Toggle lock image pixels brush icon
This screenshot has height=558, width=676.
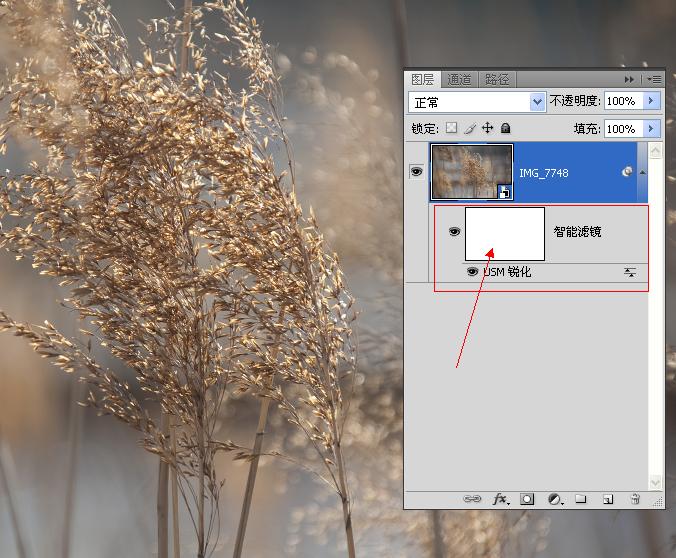470,128
